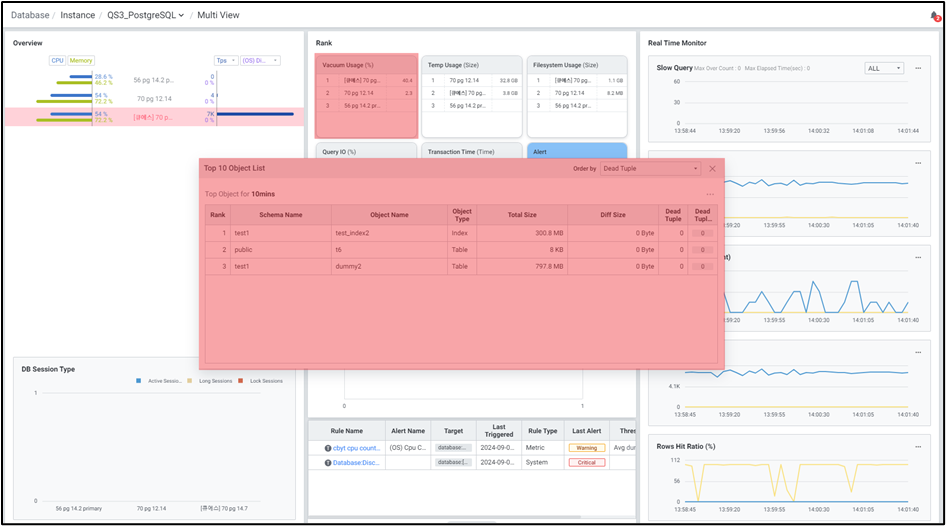
Task: Open the cbyt cpu count rule link
Action: [356, 448]
